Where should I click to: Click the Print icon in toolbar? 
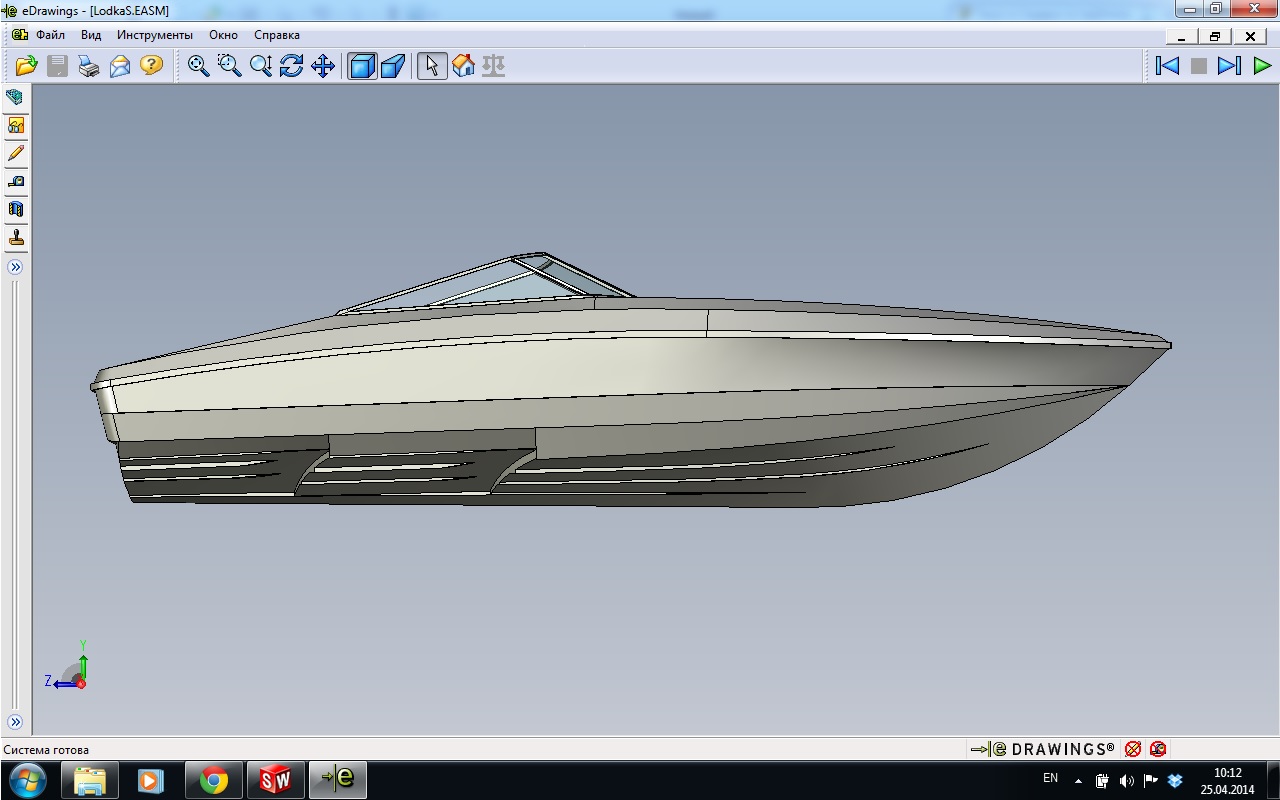tap(89, 66)
